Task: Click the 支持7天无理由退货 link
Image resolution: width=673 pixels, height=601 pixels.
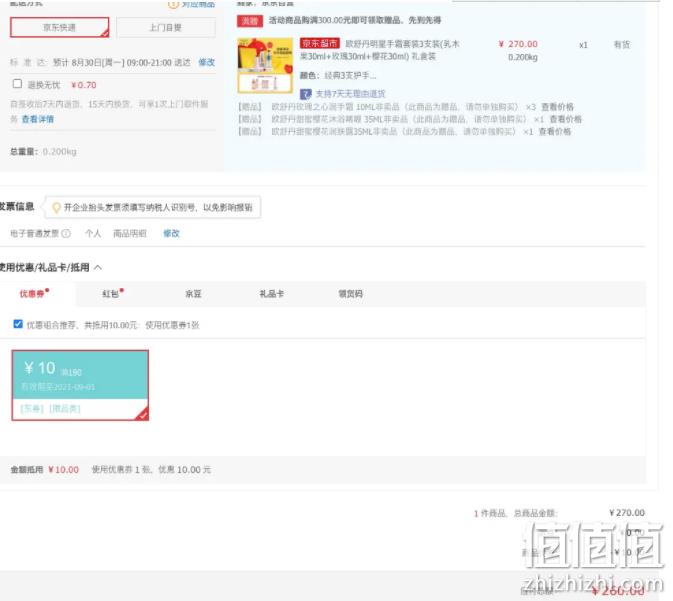Action: pos(351,94)
